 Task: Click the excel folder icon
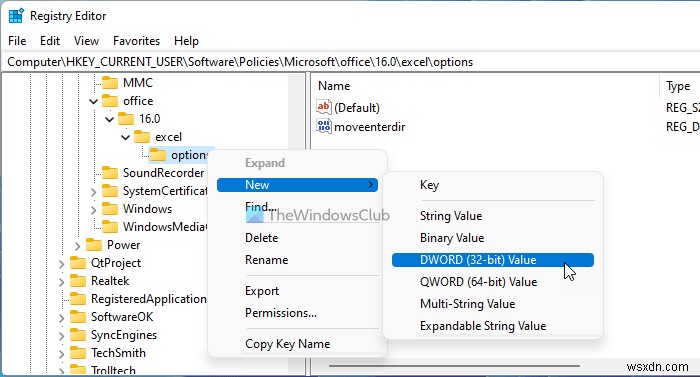point(142,137)
